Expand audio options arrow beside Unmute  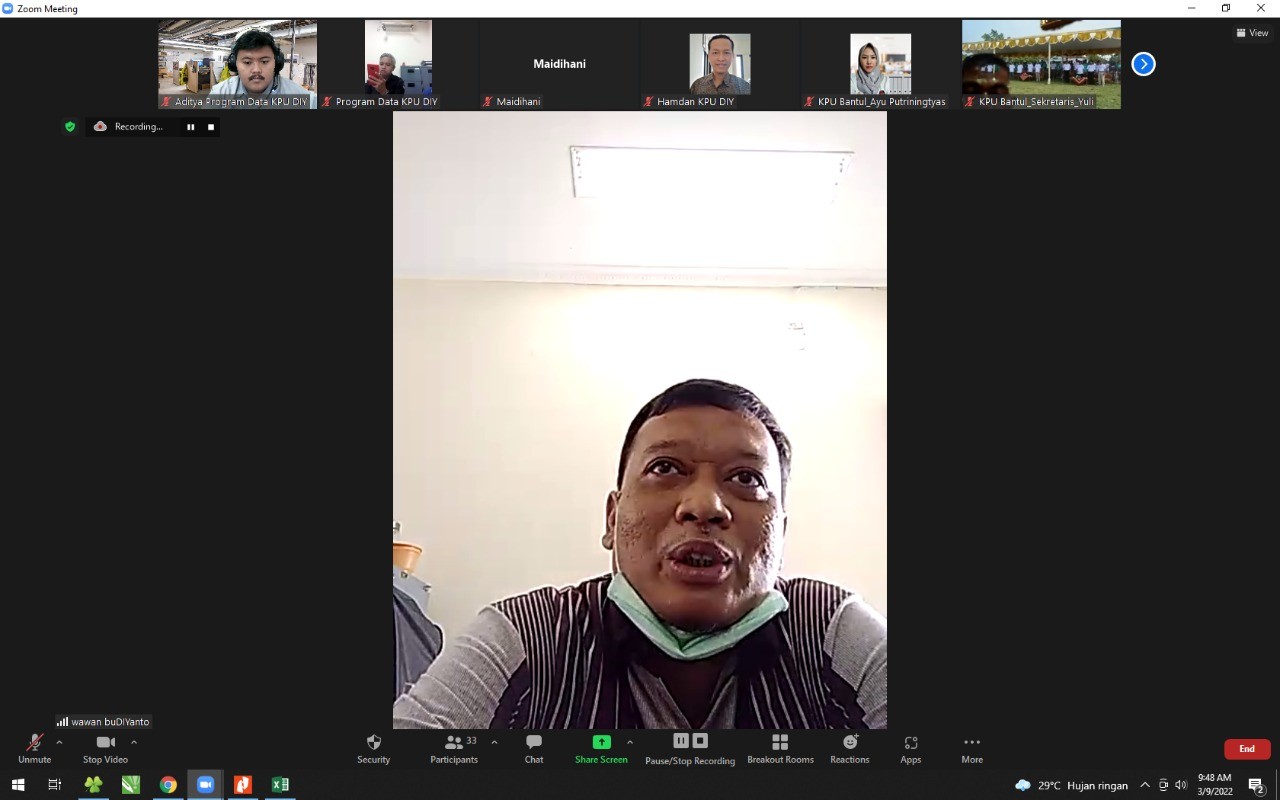pos(59,742)
